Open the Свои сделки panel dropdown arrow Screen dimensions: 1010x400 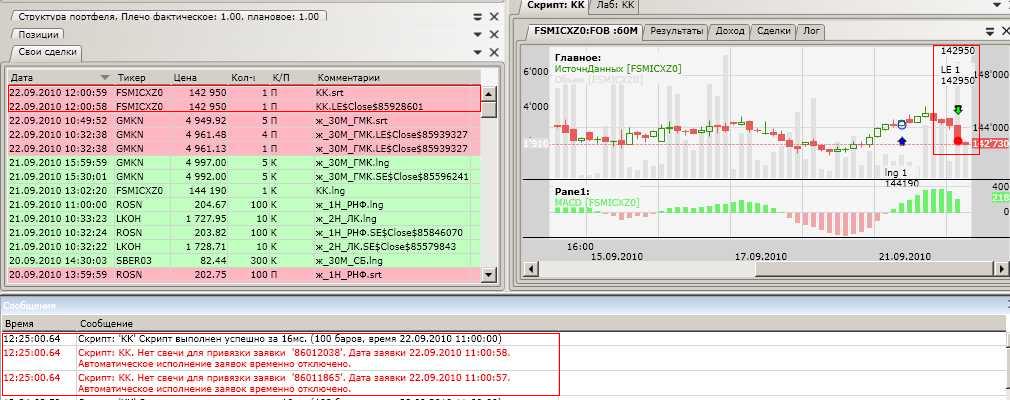[477, 52]
